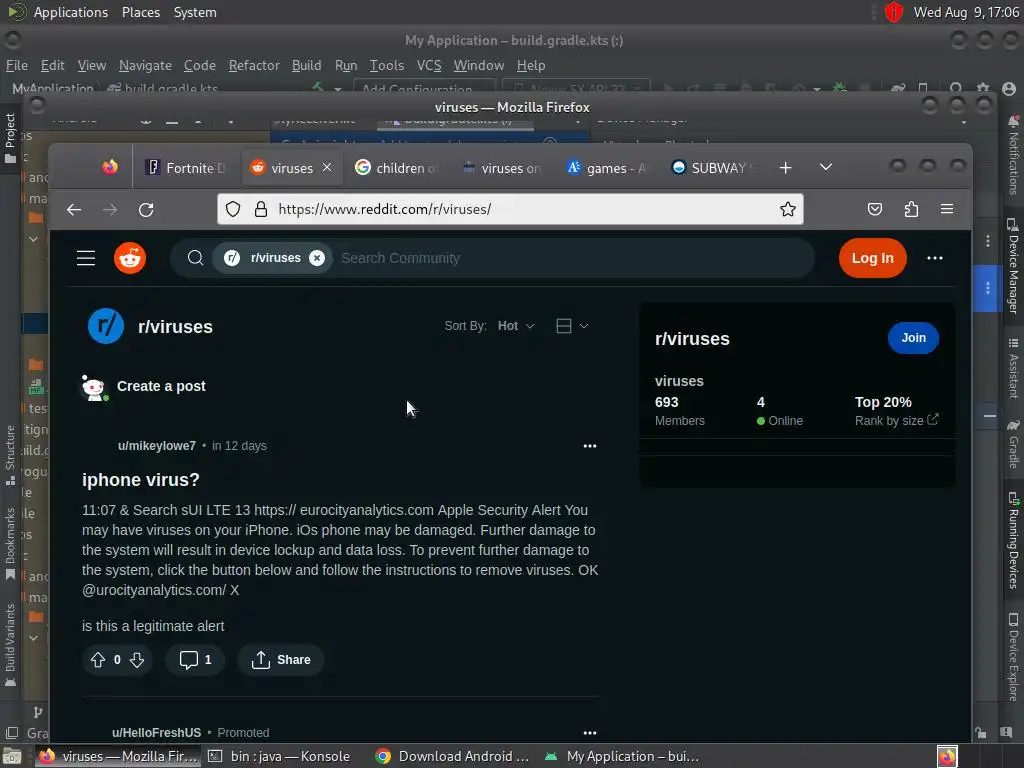Open u/HelloFreshUS profile link
1024x768 pixels.
157,733
